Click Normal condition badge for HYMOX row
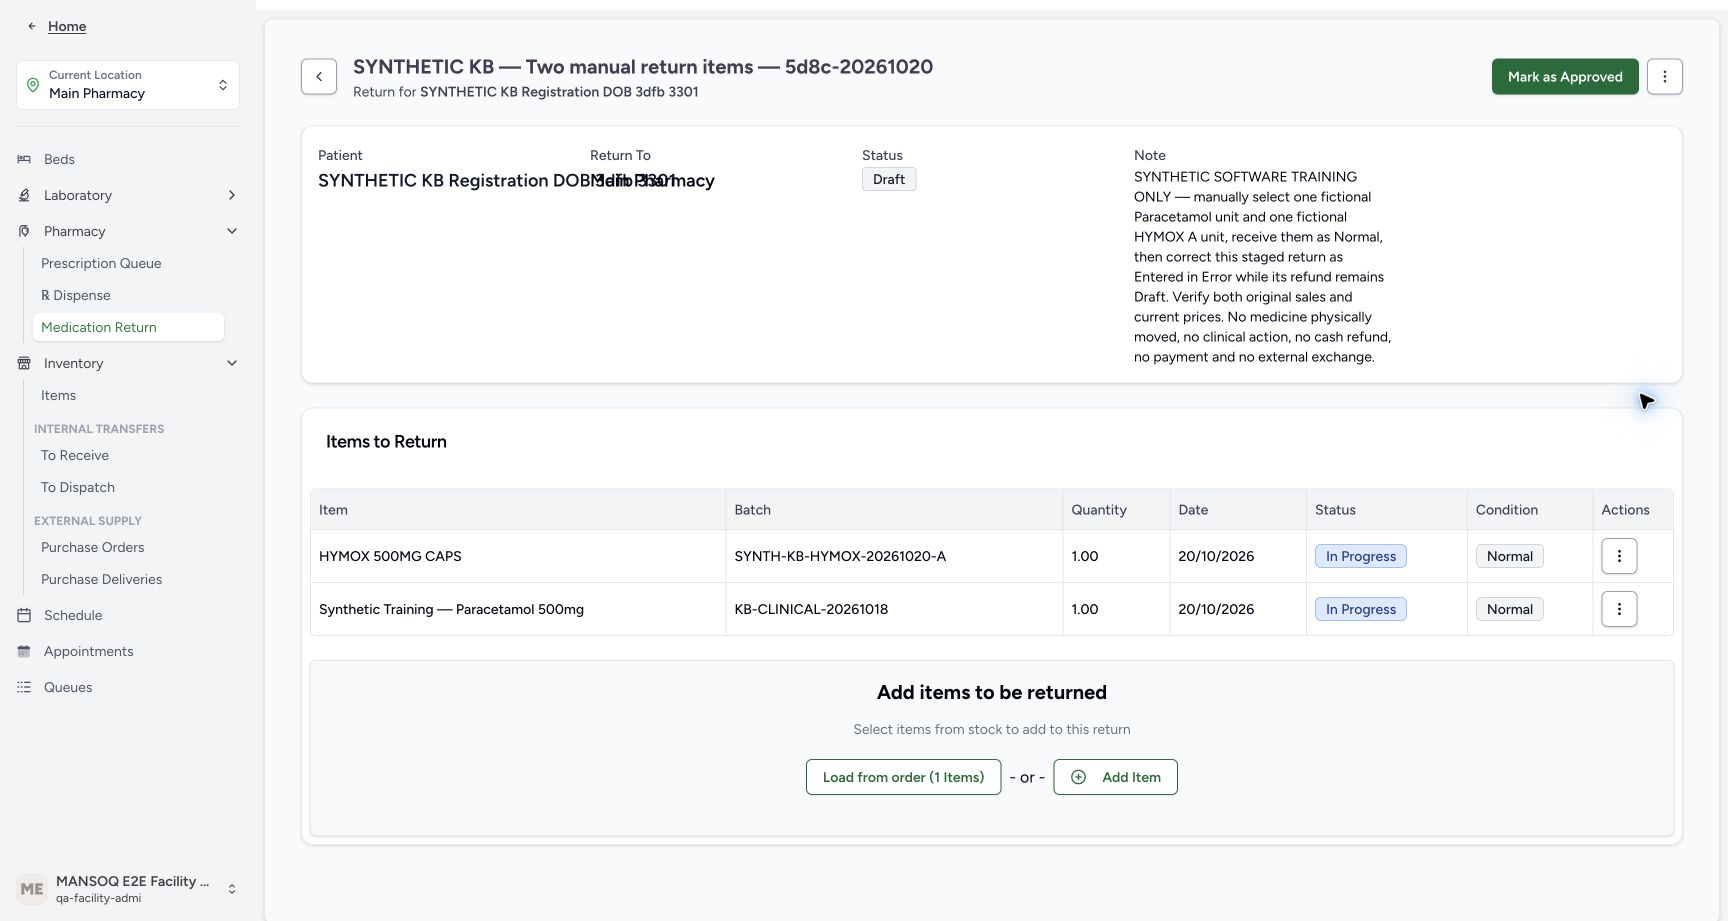The image size is (1728, 921). coord(1510,556)
